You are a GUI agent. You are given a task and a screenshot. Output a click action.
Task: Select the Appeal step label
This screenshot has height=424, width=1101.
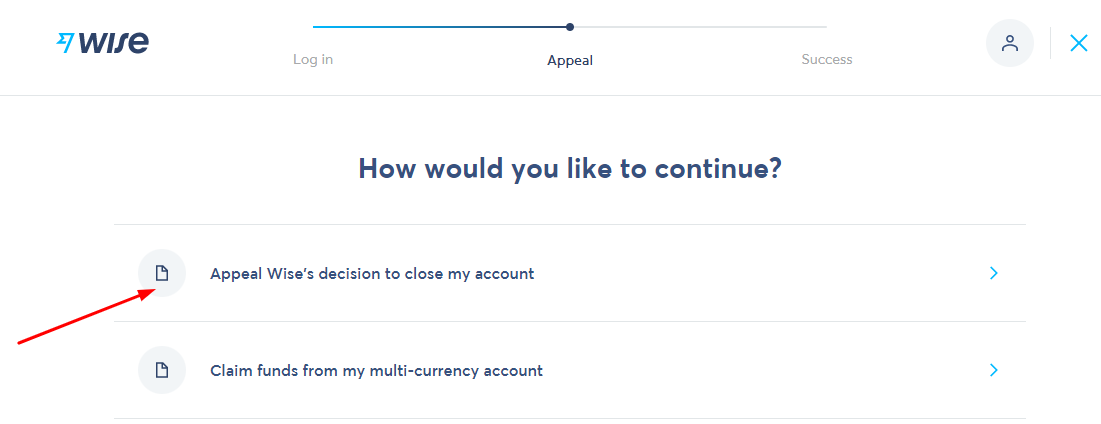[570, 60]
